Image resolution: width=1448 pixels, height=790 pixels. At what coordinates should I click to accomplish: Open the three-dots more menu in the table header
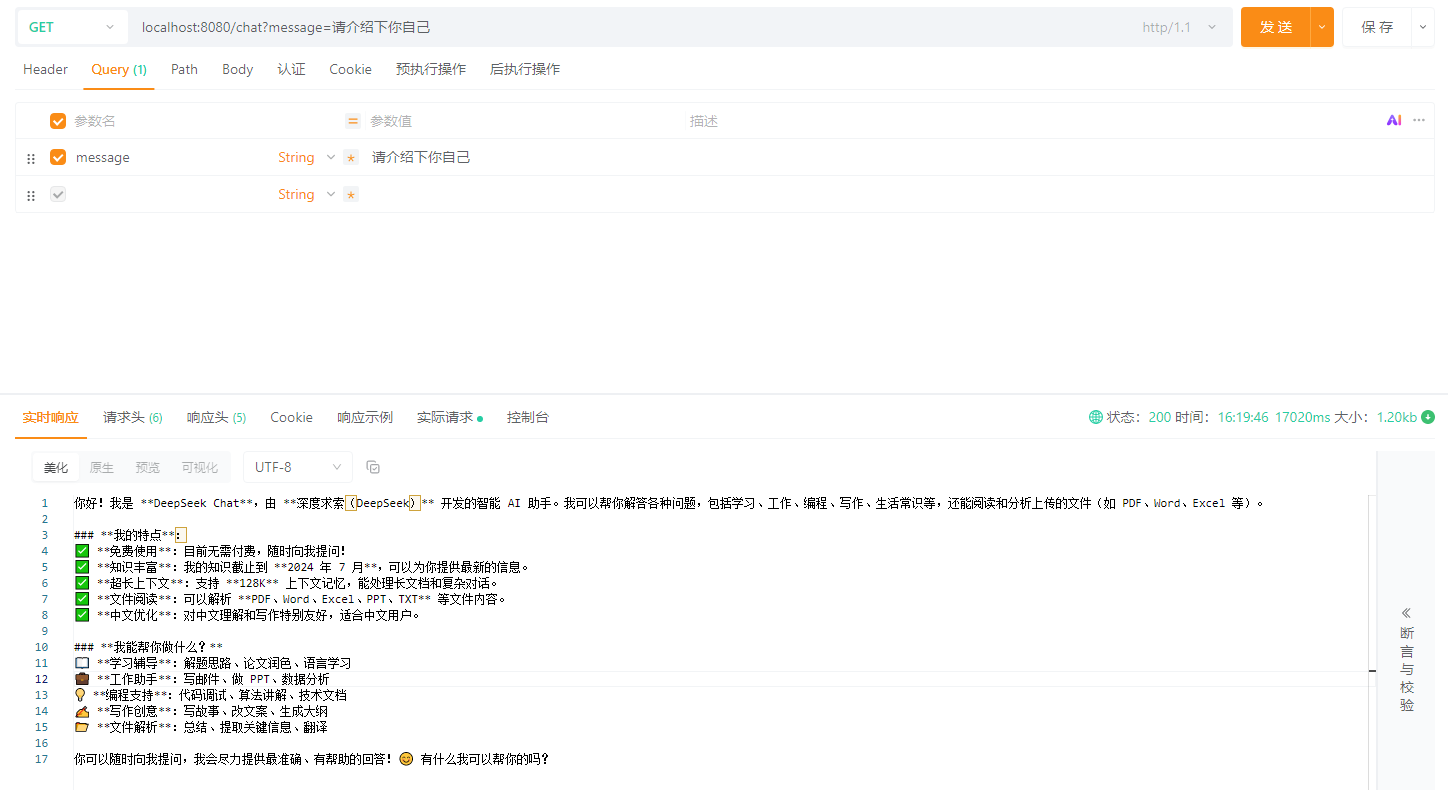pyautogui.click(x=1419, y=120)
